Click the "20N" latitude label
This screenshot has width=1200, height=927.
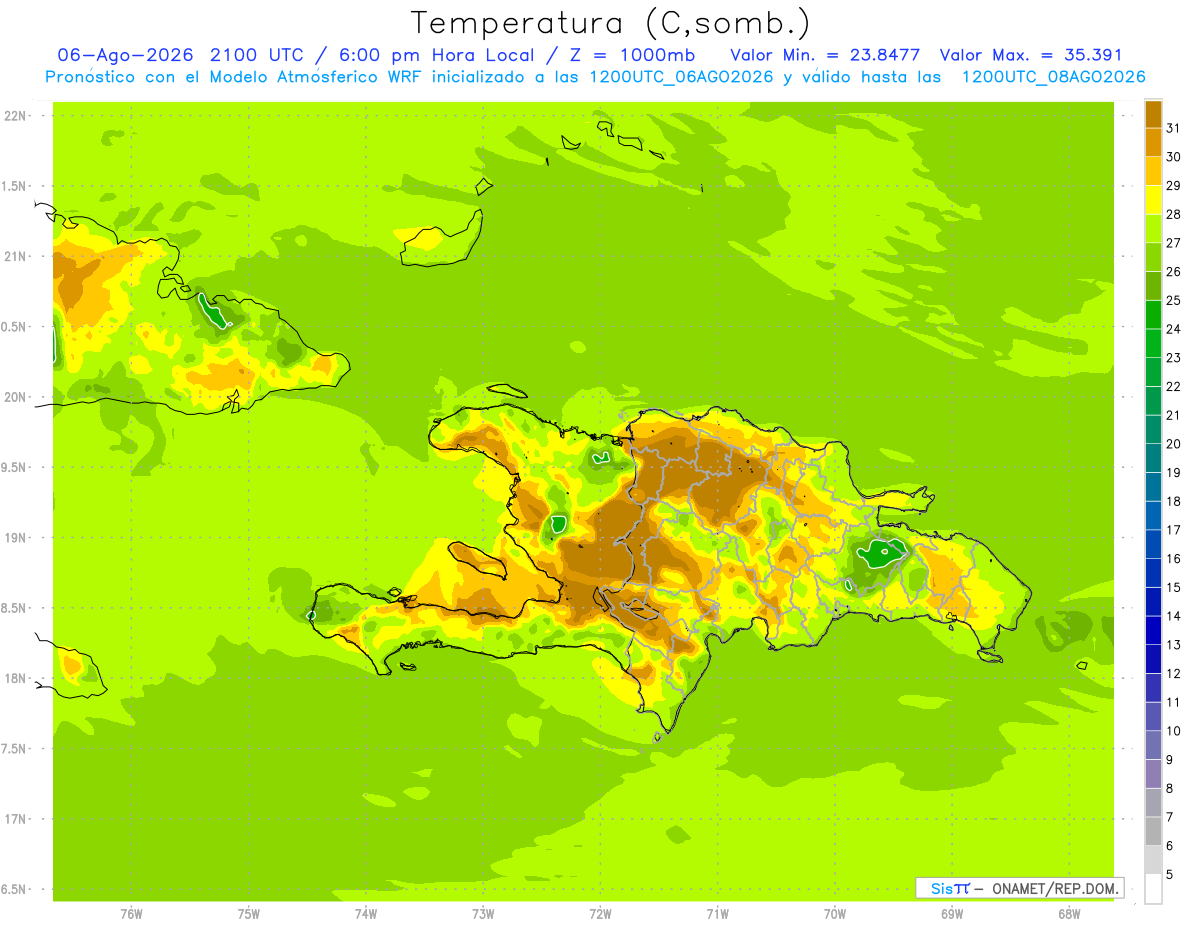click(x=15, y=397)
